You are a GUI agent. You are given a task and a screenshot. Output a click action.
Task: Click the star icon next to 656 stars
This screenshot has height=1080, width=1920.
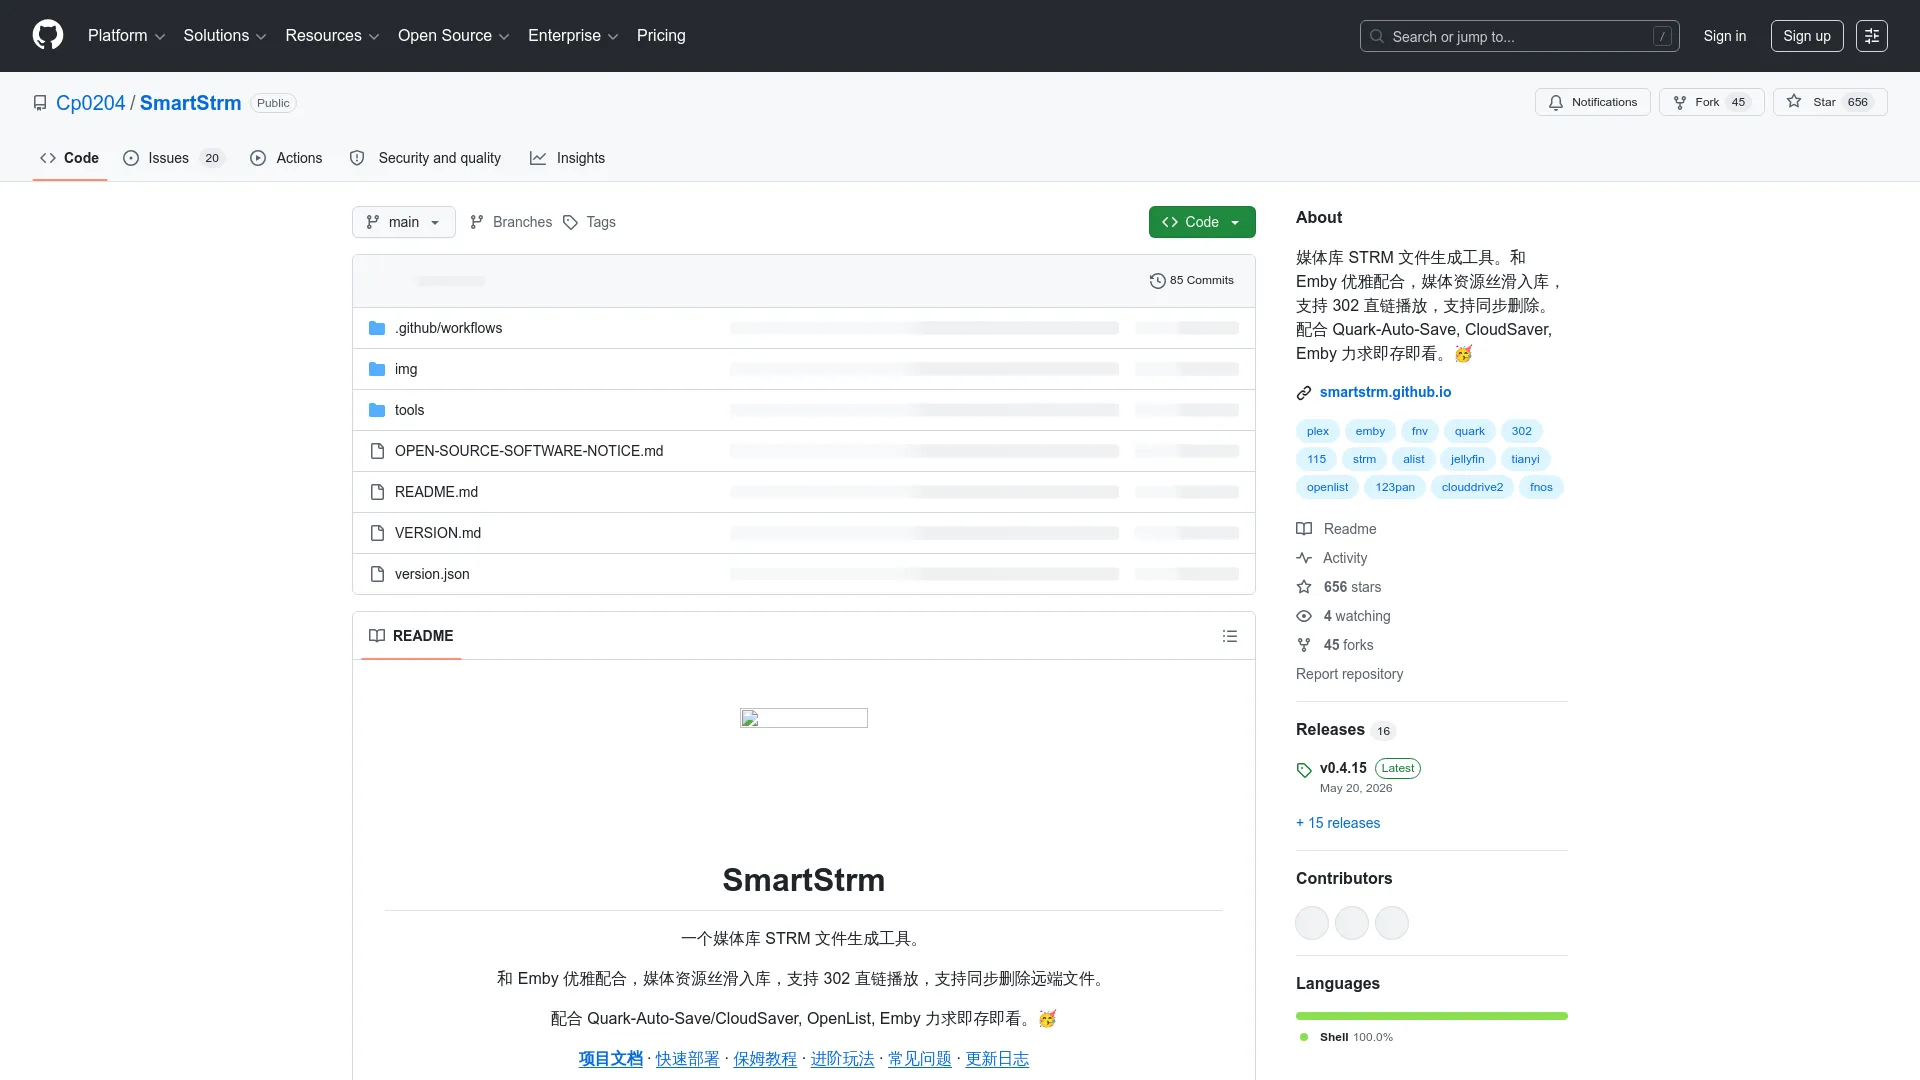(1304, 587)
